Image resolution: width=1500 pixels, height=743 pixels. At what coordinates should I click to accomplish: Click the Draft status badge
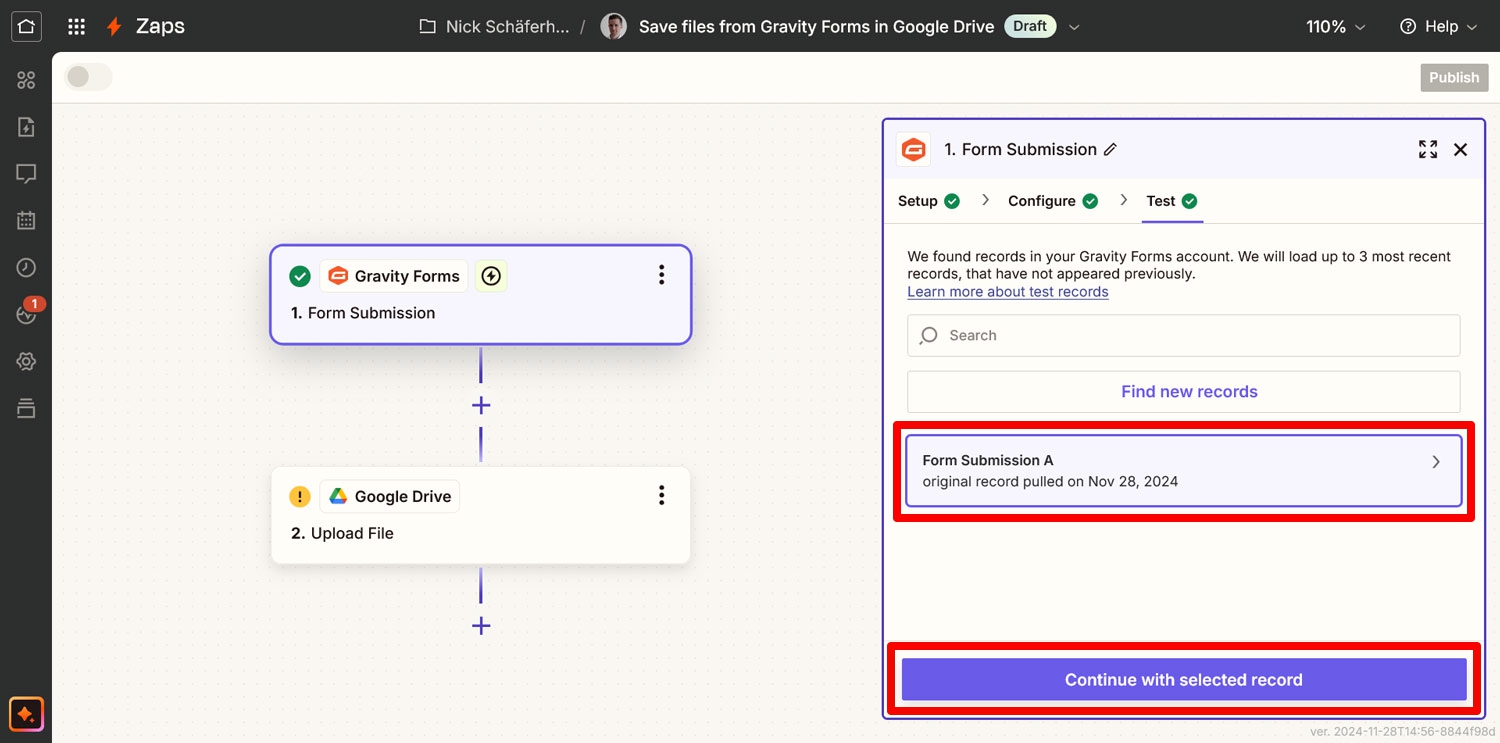coord(1030,27)
